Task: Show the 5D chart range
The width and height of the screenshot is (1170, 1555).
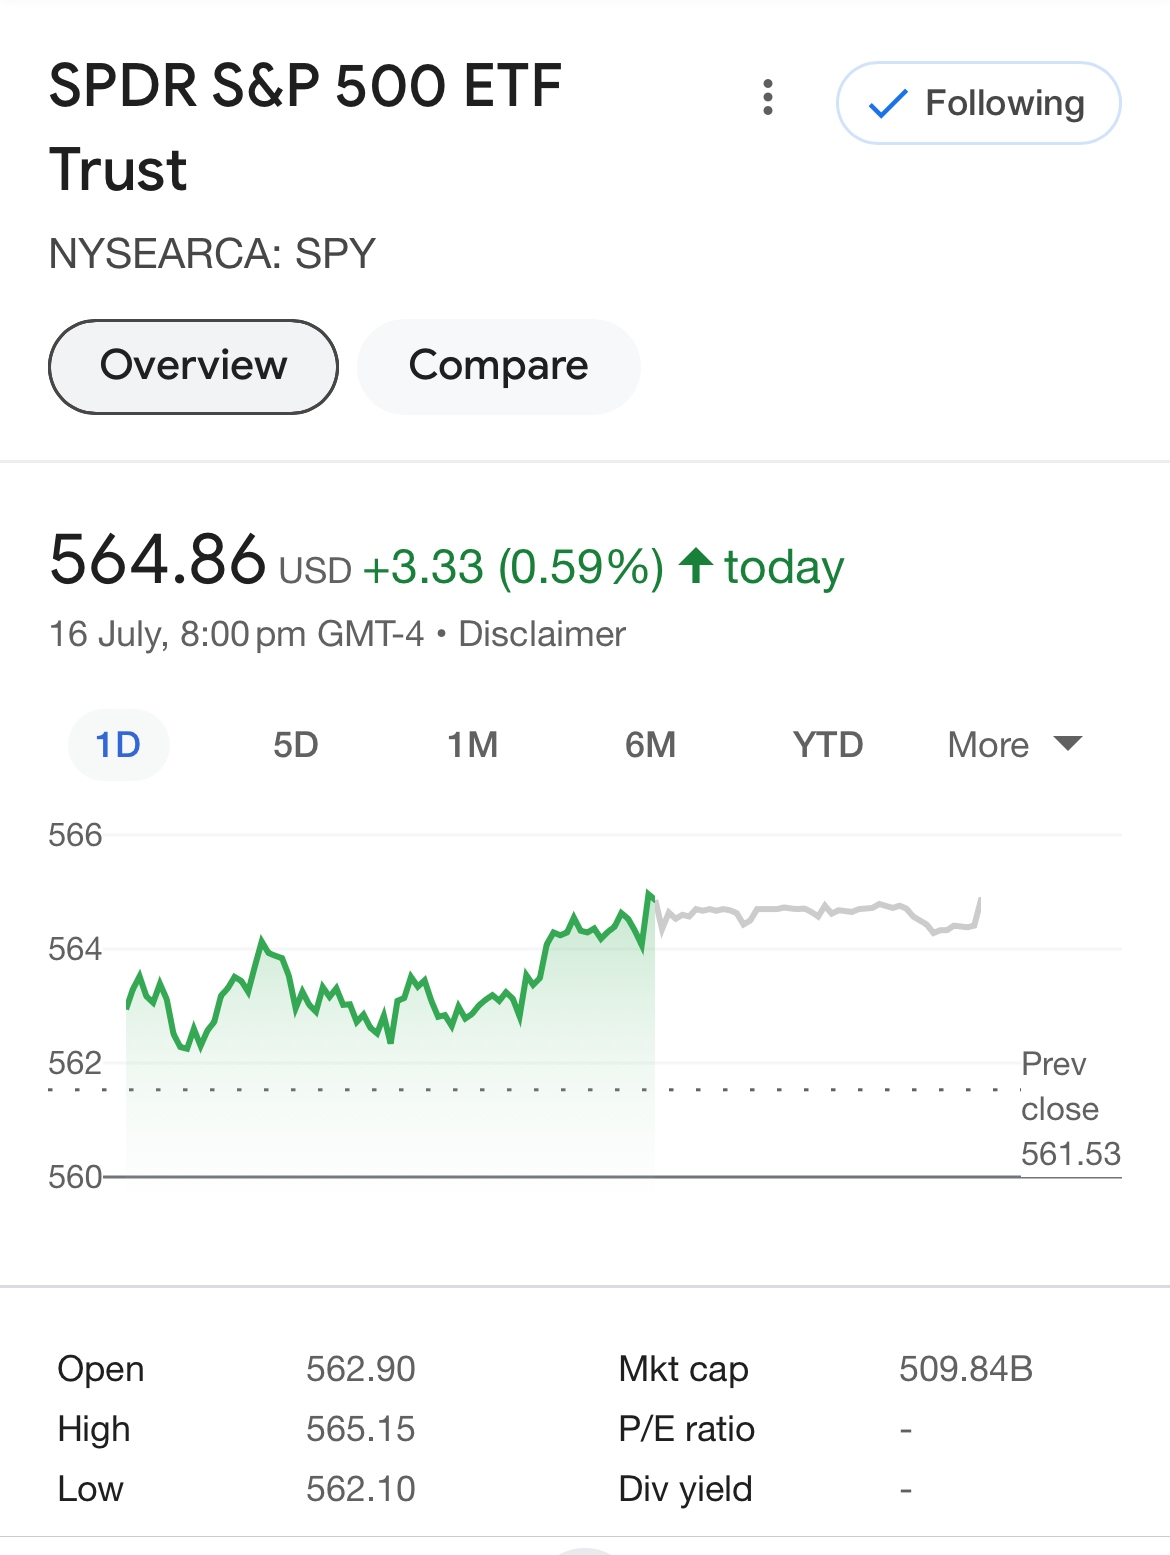Action: coord(296,745)
